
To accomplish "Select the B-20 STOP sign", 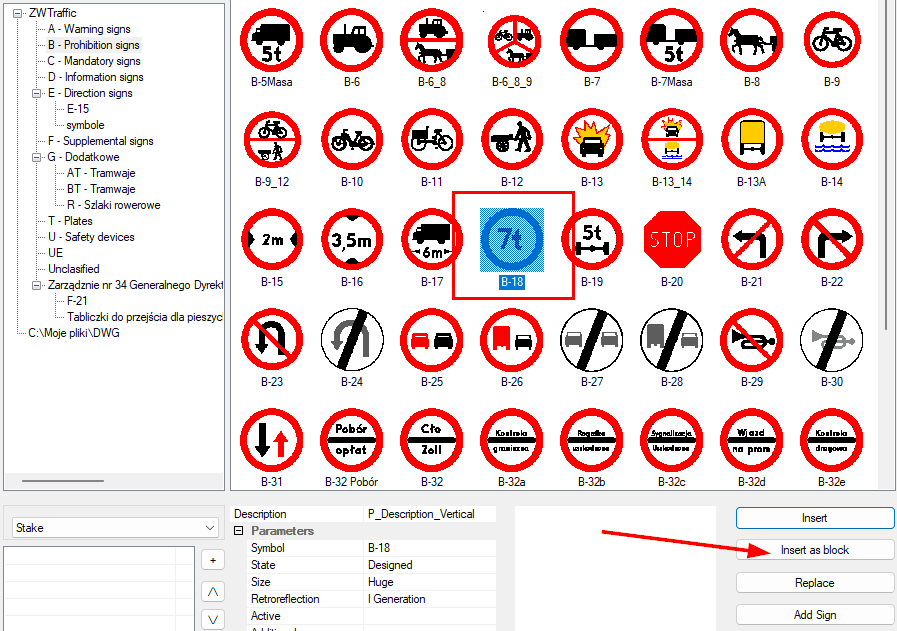I will click(672, 239).
